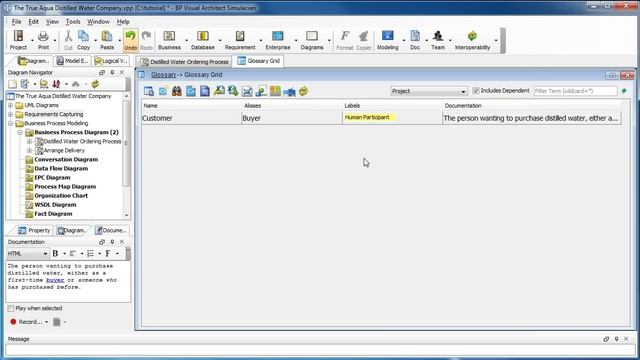Switch to the Model Explorer tab
Image resolution: width=640 pixels, height=360 pixels.
pyautogui.click(x=72, y=61)
